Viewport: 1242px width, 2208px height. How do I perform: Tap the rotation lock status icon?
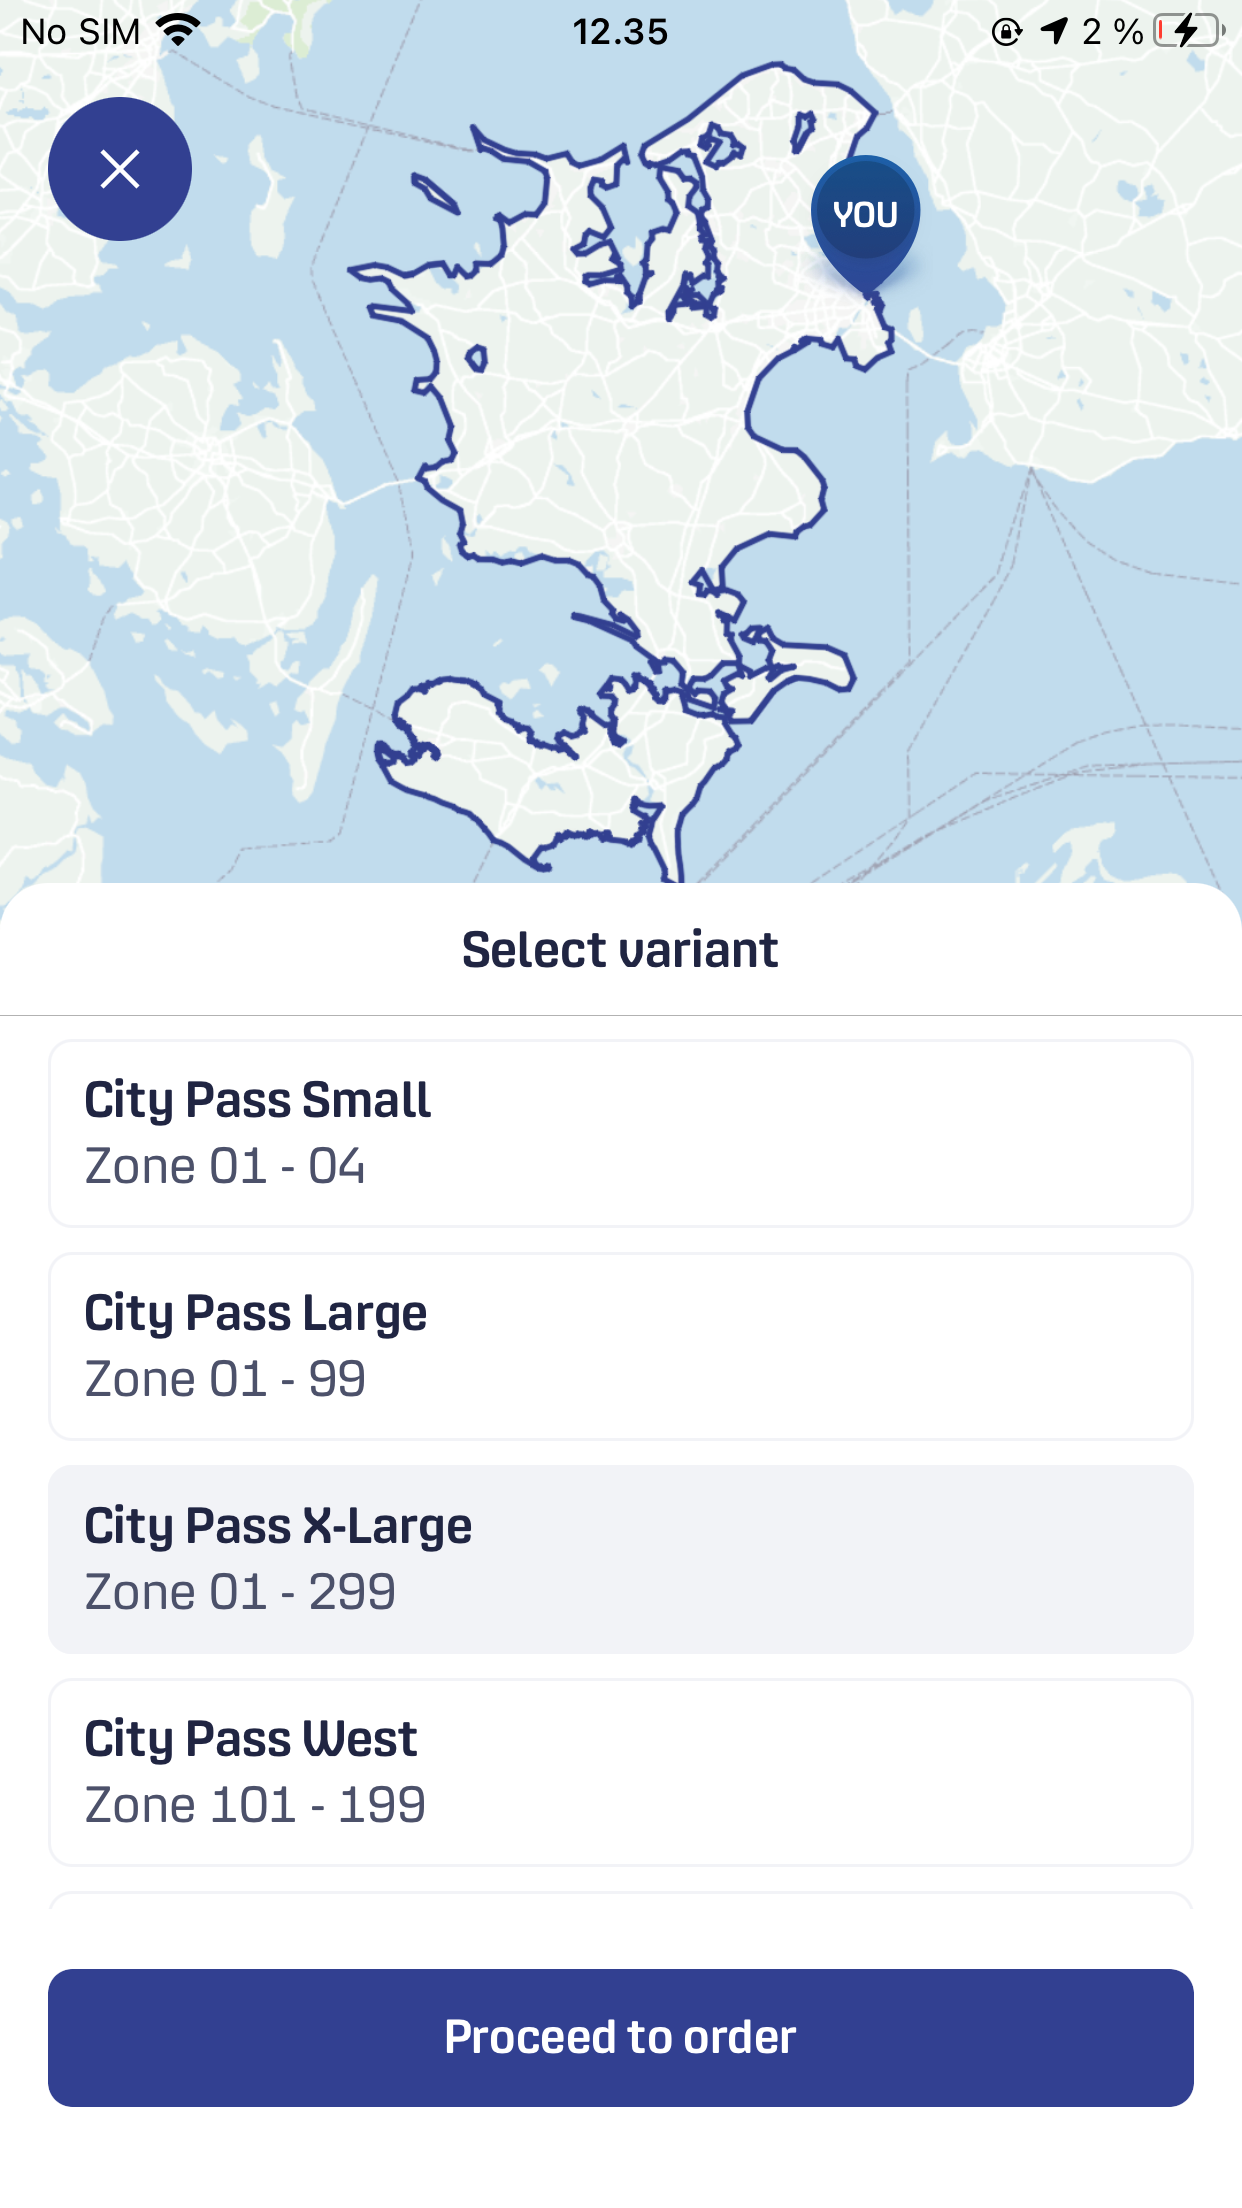point(1006,32)
